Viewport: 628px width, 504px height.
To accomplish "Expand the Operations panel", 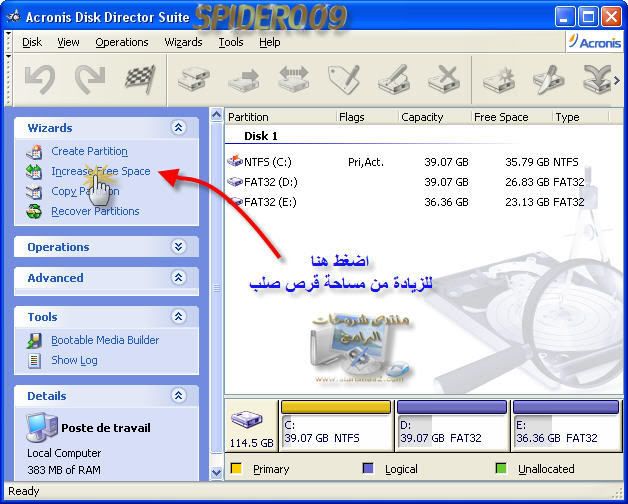I will (178, 246).
